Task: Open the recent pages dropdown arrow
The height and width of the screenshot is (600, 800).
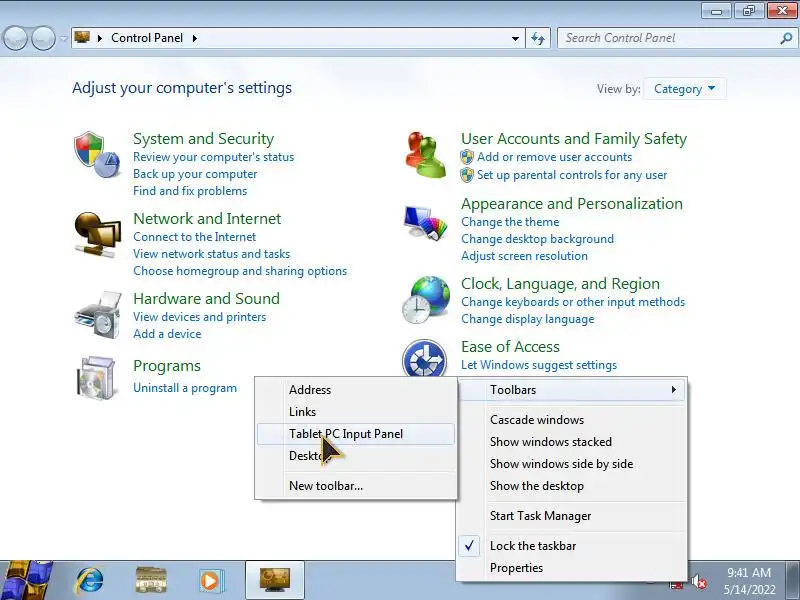Action: 64,38
